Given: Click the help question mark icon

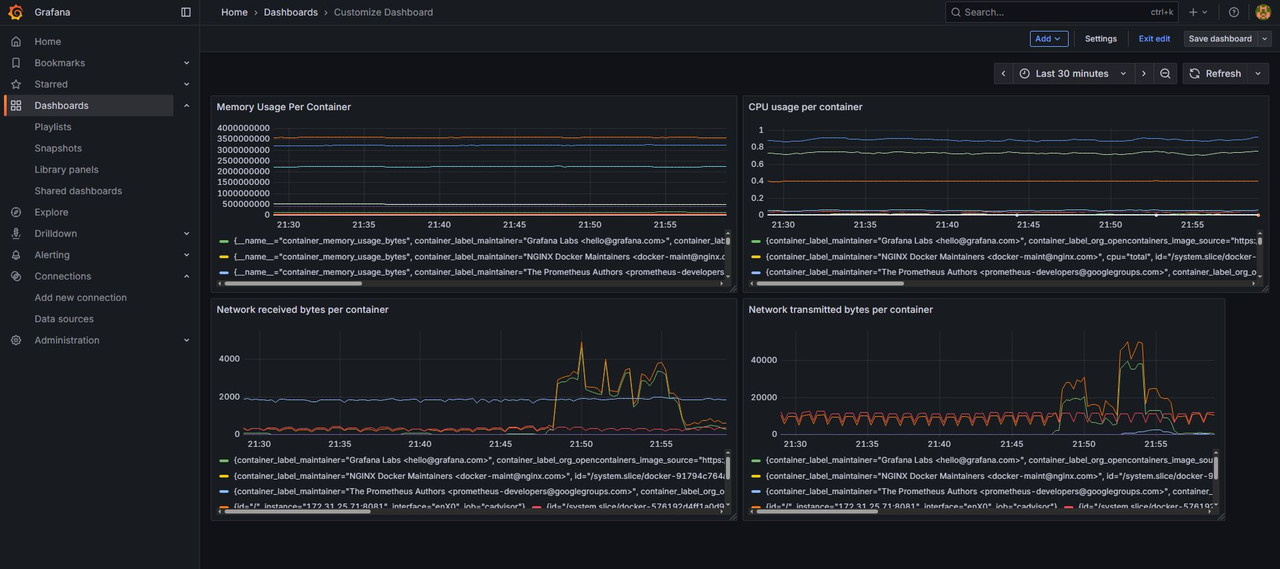Looking at the screenshot, I should (1234, 12).
